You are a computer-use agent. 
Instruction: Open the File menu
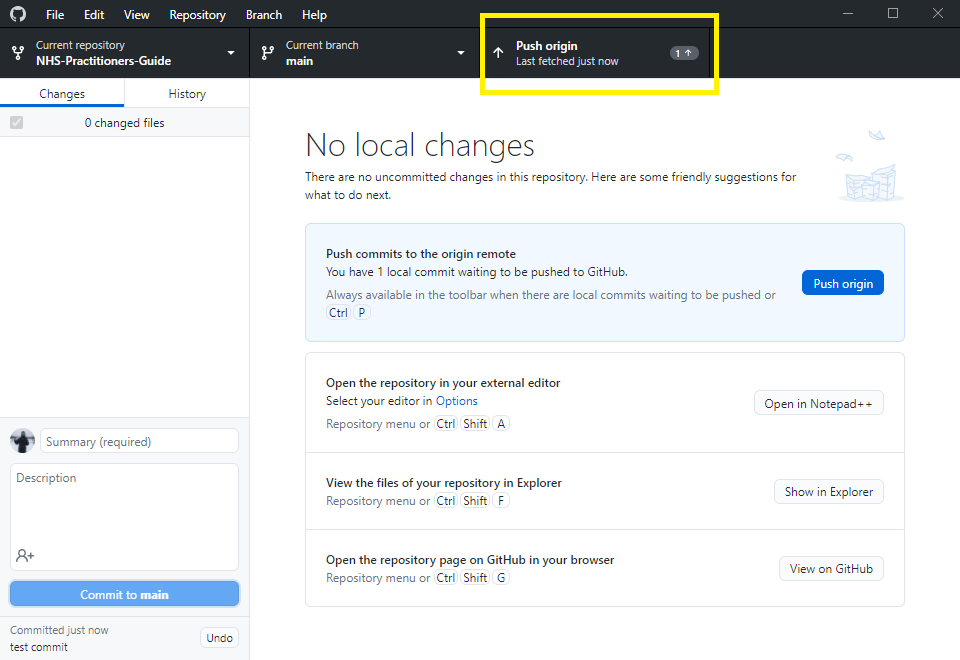[54, 15]
